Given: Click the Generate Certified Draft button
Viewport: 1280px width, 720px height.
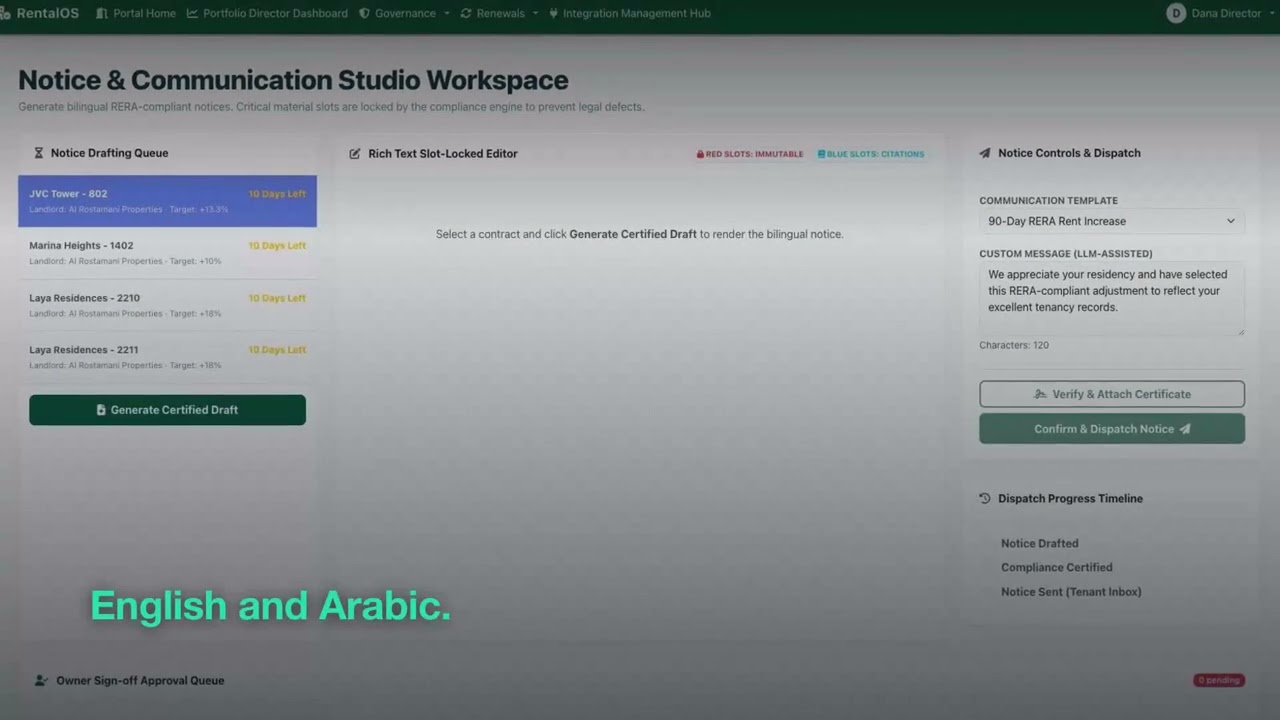Looking at the screenshot, I should [x=167, y=410].
